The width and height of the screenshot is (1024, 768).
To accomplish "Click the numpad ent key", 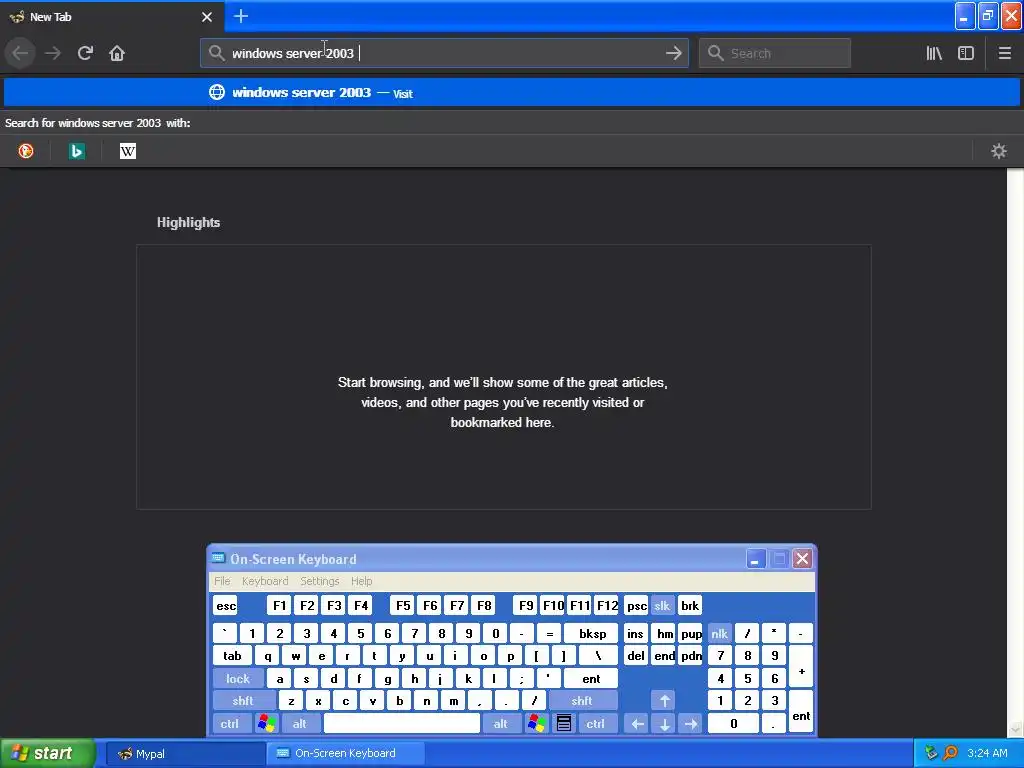I will tap(801, 712).
